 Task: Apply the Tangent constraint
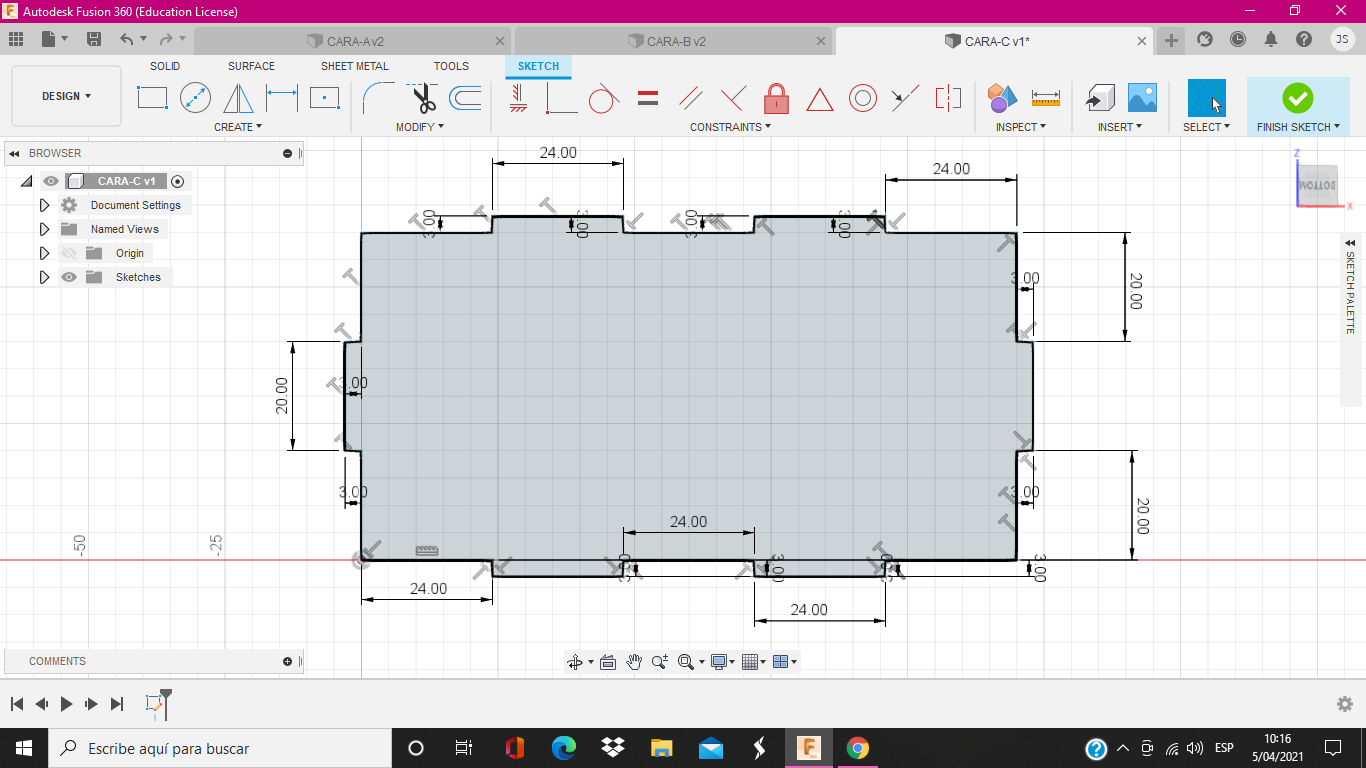[603, 98]
